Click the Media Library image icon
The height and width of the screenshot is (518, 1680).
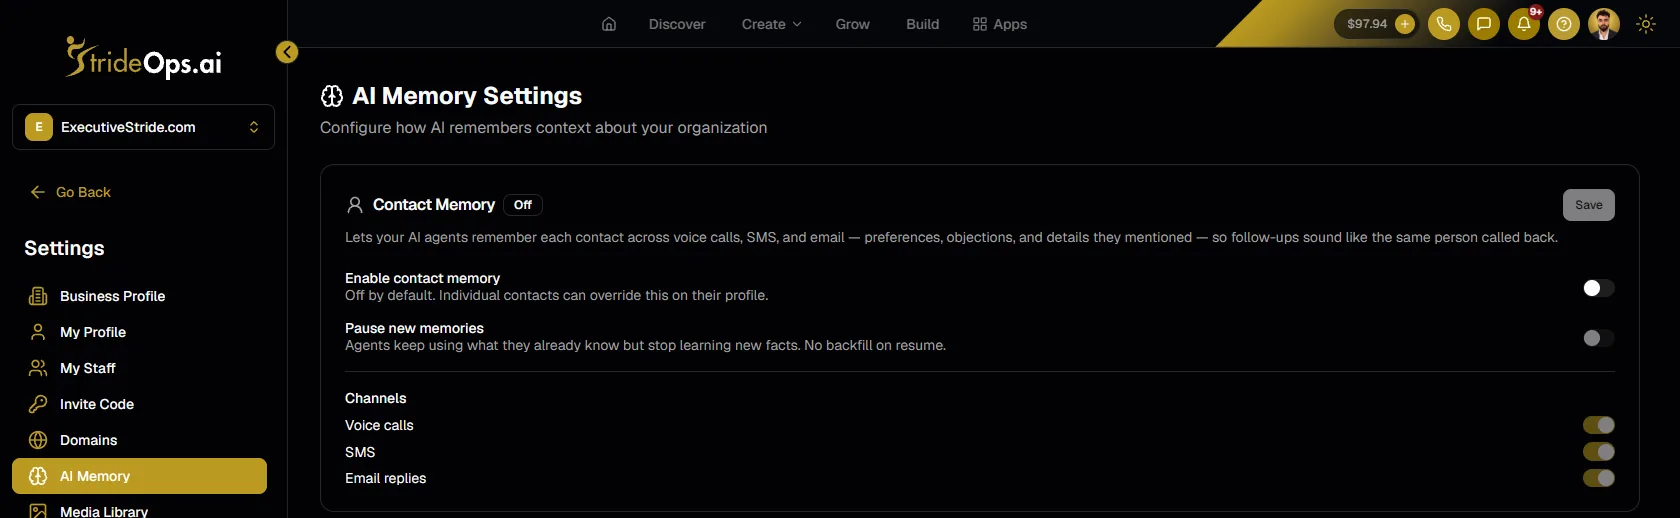[x=38, y=511]
